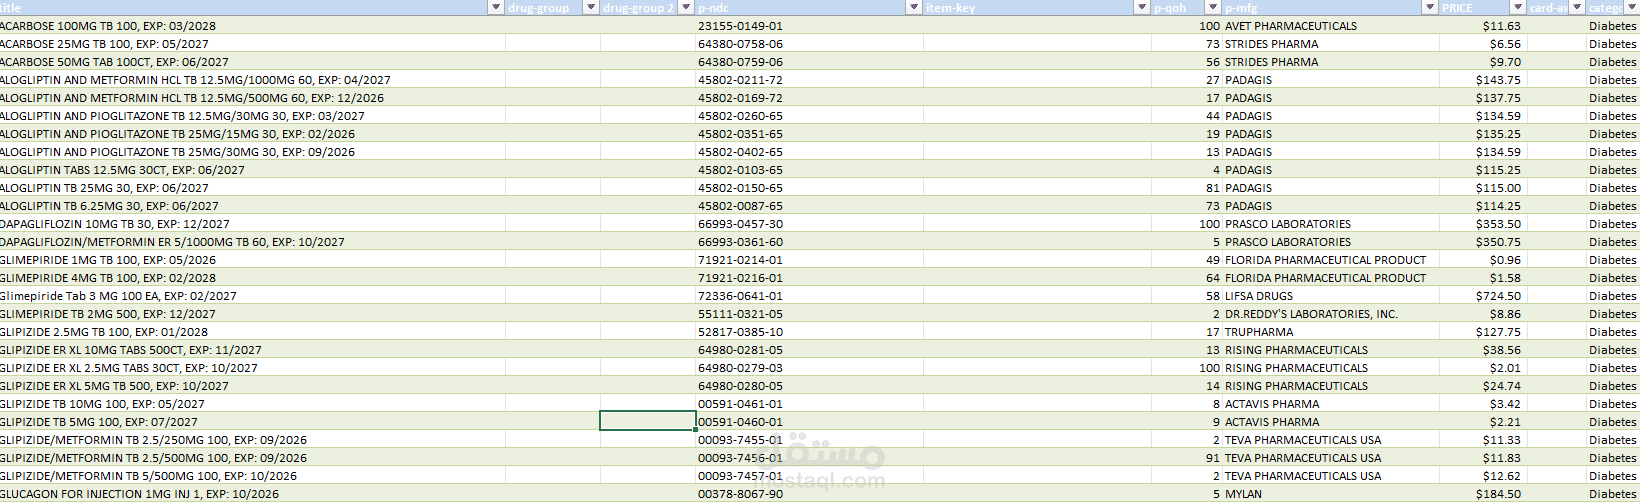This screenshot has height=502, width=1640.
Task: Select the TRUPHARMA manufacturer cell
Action: point(1331,332)
